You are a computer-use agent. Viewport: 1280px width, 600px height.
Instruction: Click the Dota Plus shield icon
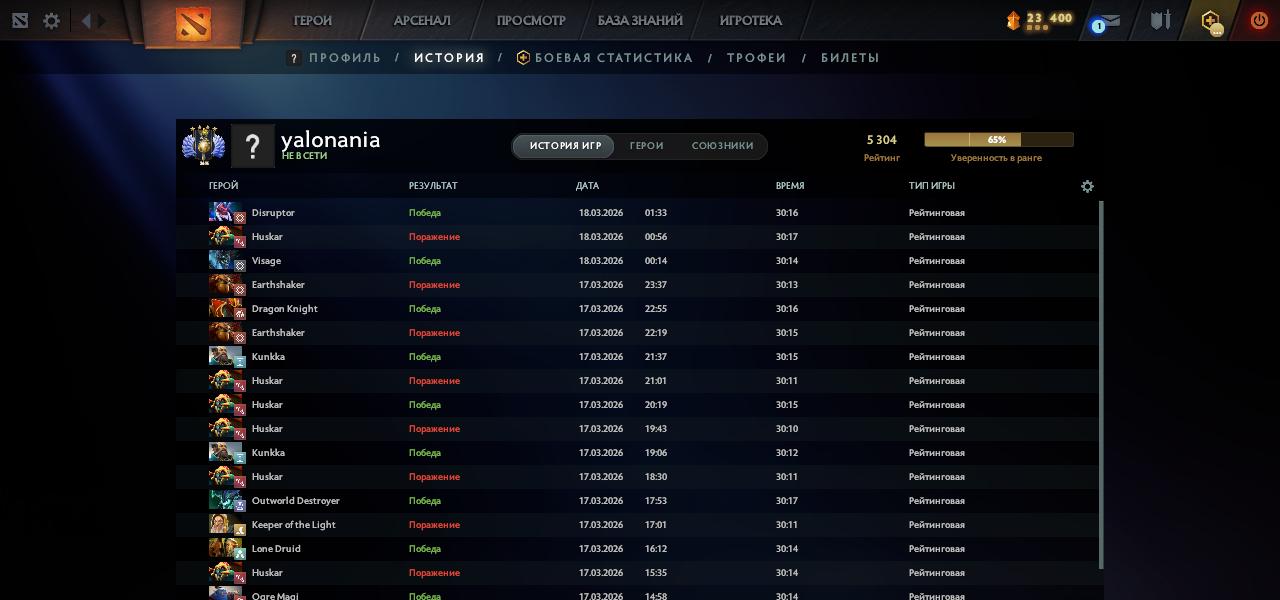click(x=1211, y=21)
